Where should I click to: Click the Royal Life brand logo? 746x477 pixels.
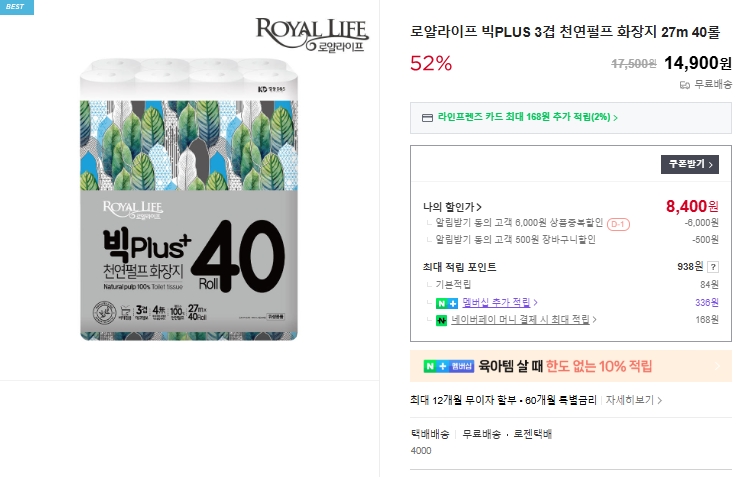pos(312,34)
